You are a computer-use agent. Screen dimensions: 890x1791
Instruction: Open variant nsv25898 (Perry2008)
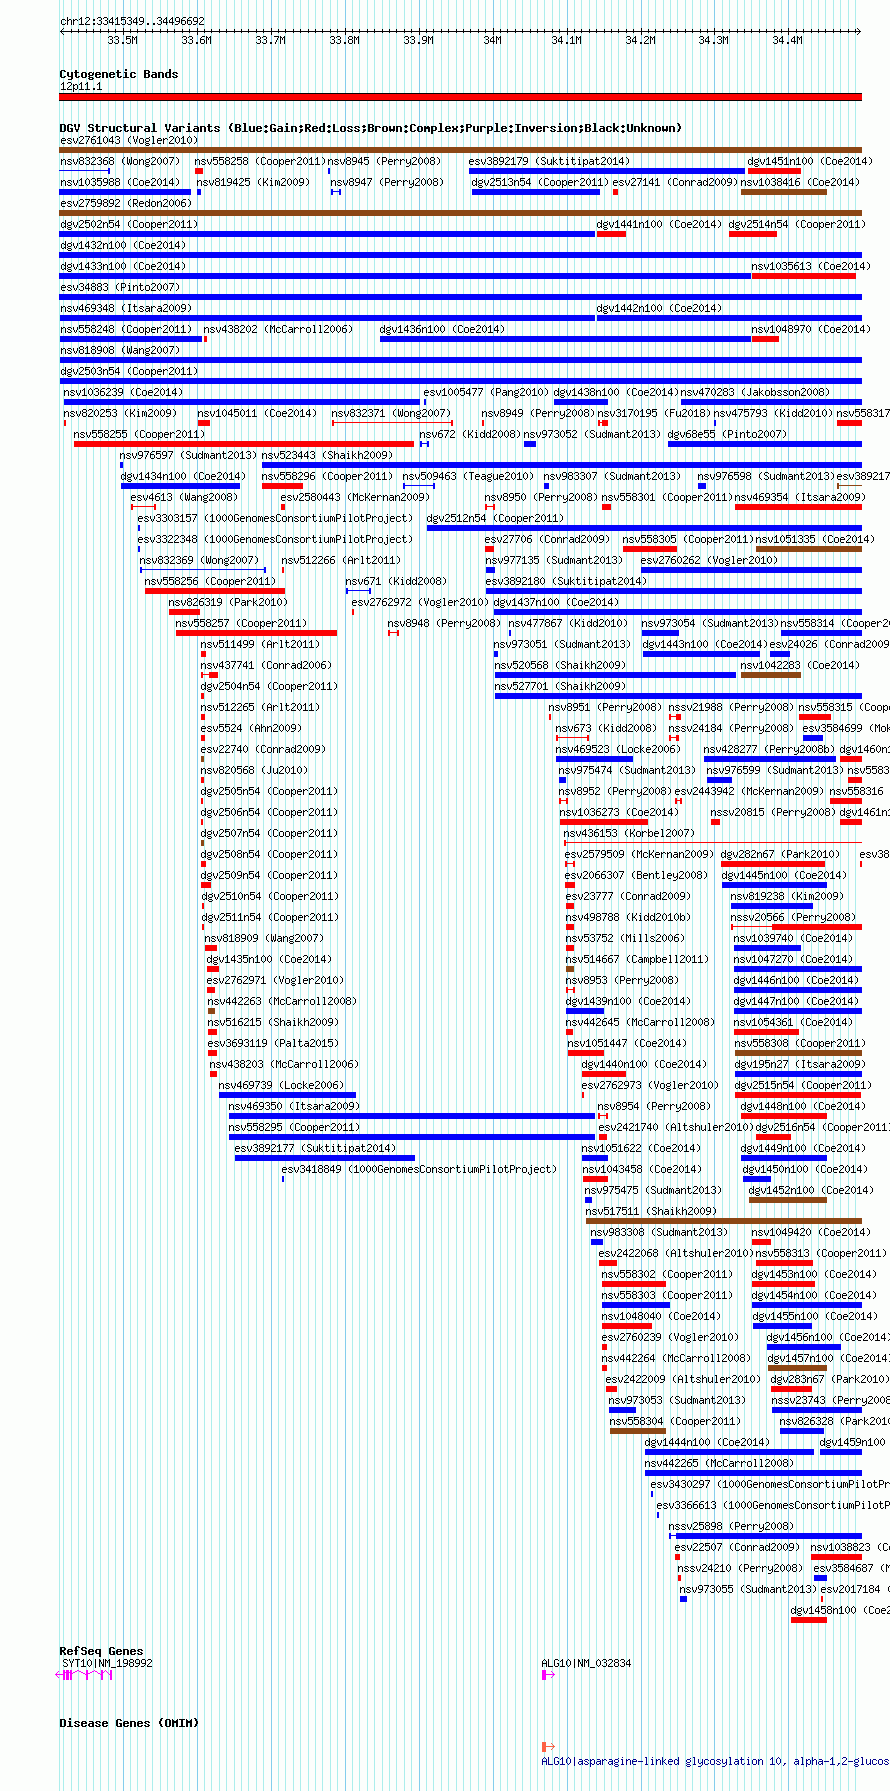pyautogui.click(x=731, y=1526)
